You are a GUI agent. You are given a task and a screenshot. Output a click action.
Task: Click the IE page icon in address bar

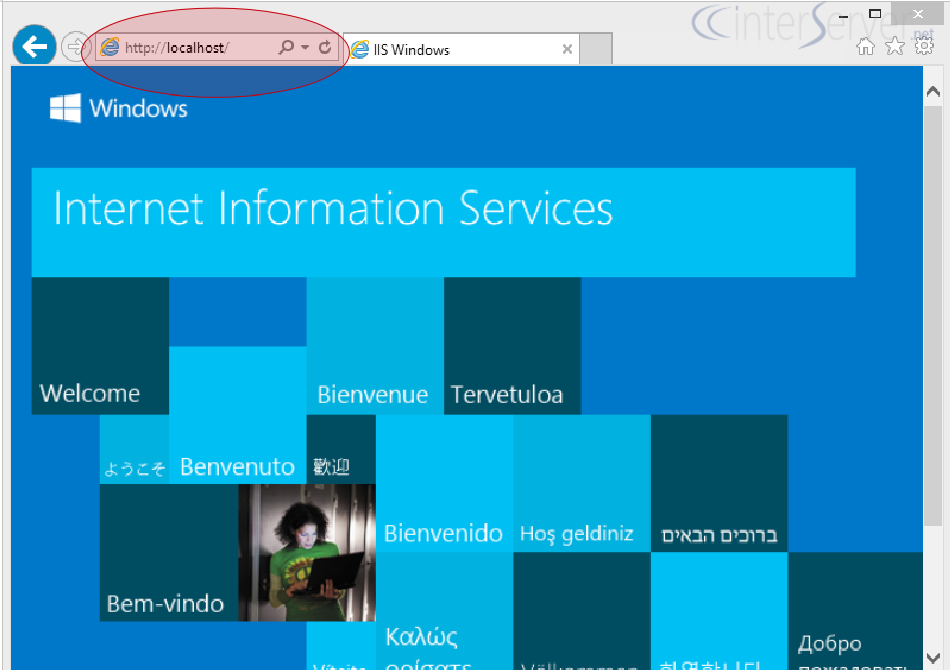(x=110, y=47)
